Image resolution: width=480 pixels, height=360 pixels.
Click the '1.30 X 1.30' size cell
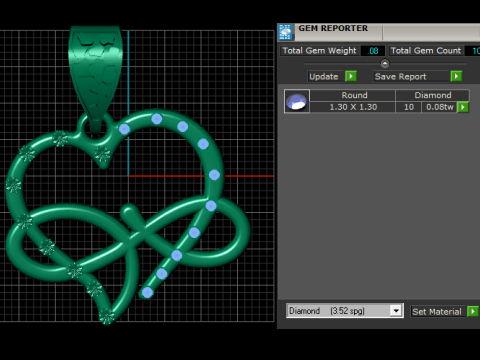coord(353,107)
